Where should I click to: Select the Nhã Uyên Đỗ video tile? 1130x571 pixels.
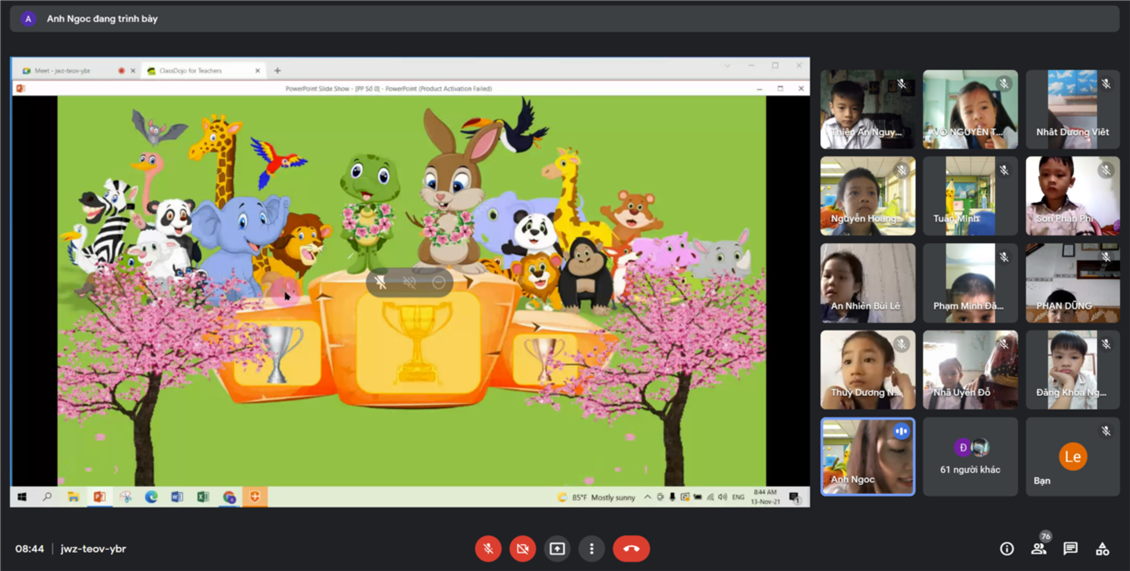point(971,370)
